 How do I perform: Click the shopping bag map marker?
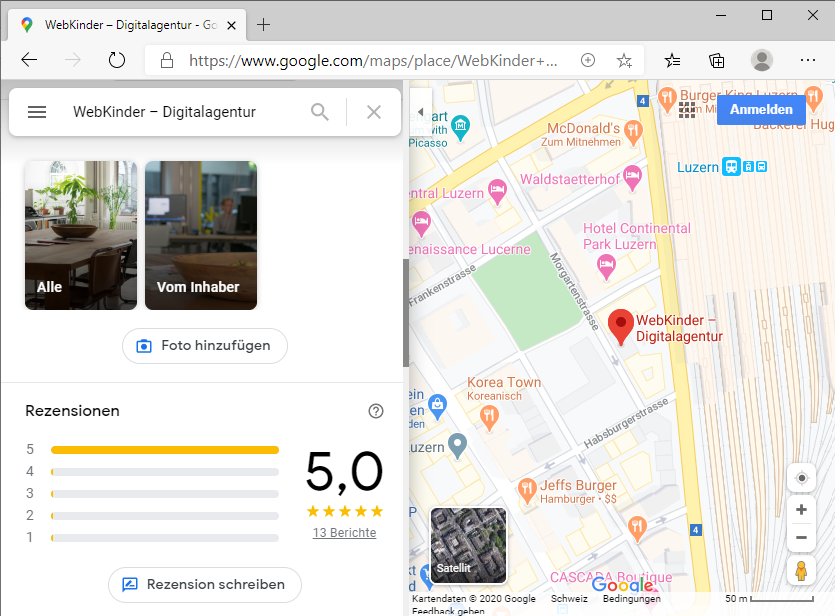(x=437, y=406)
